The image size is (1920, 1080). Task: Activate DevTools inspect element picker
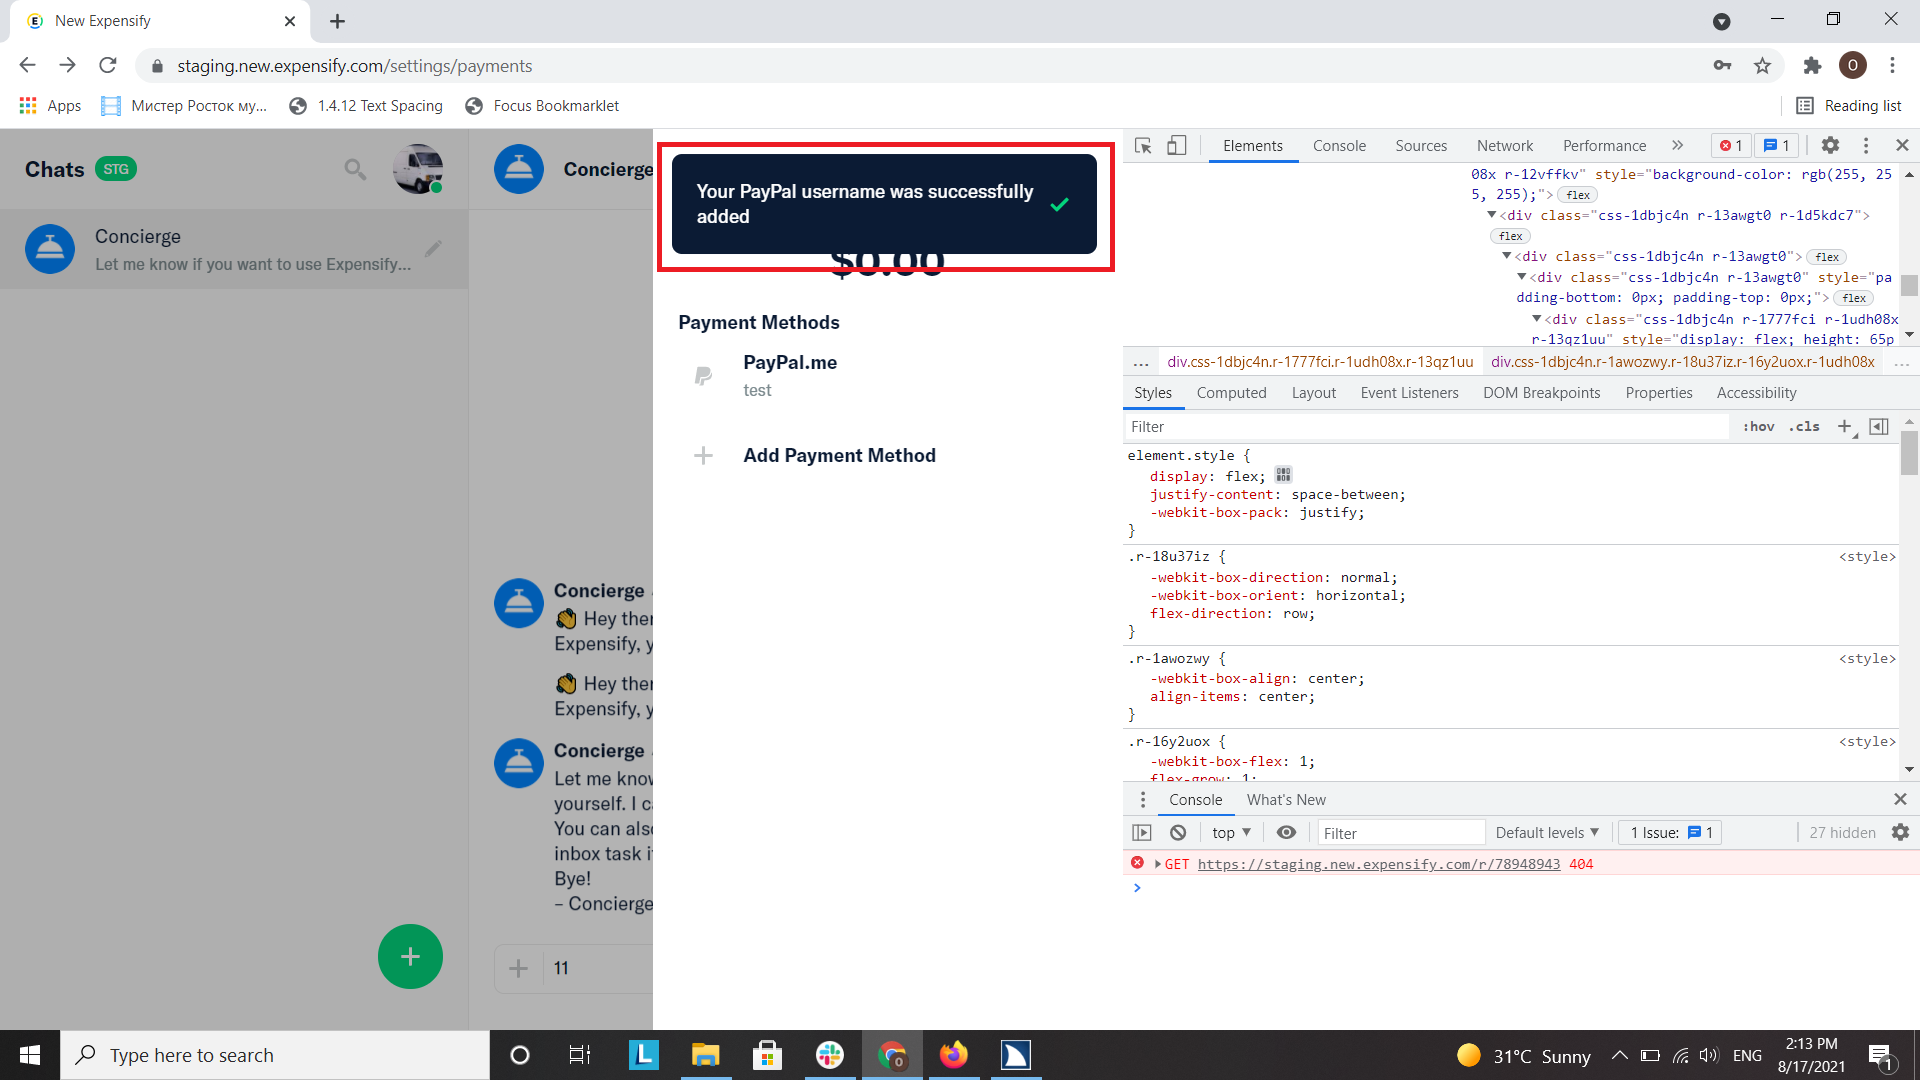[x=1143, y=146]
